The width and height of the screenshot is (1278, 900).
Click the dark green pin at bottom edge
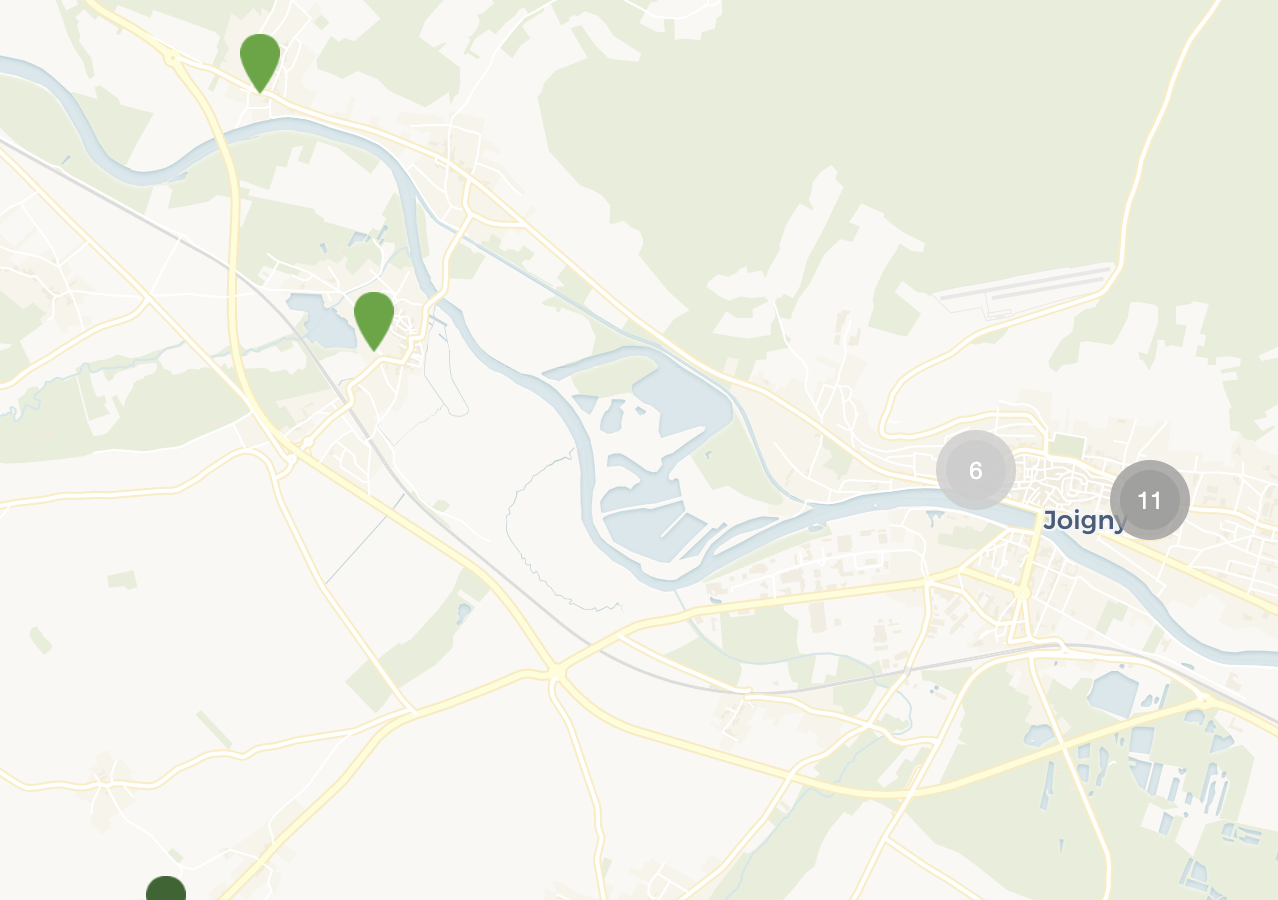pyautogui.click(x=166, y=888)
